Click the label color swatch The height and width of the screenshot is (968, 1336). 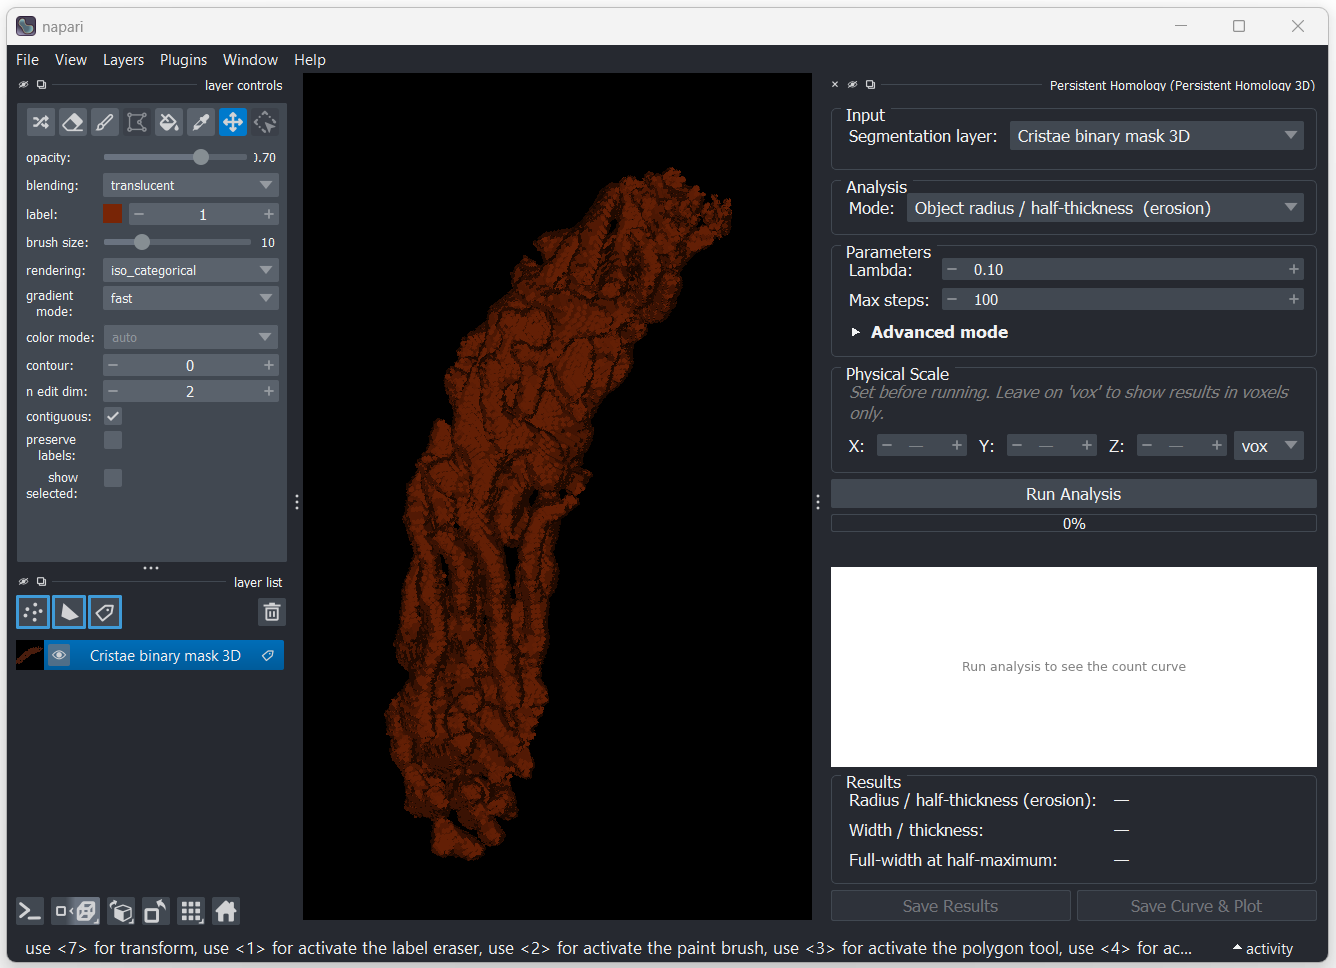tap(113, 214)
